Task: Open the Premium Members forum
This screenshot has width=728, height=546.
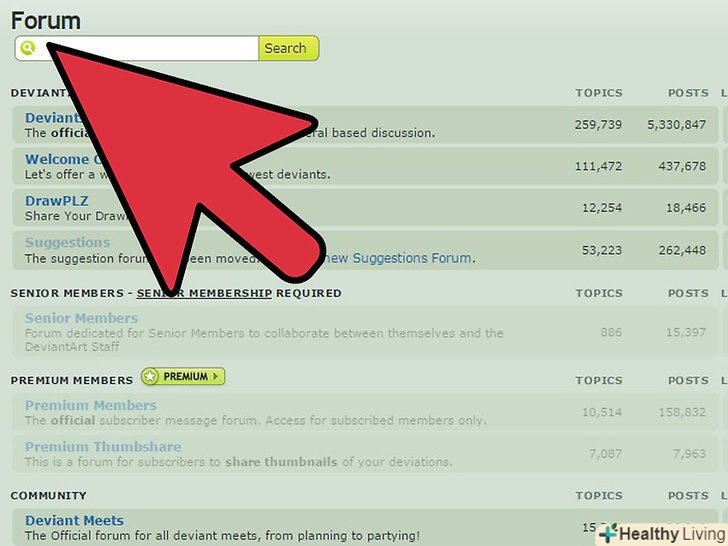Action: tap(91, 405)
